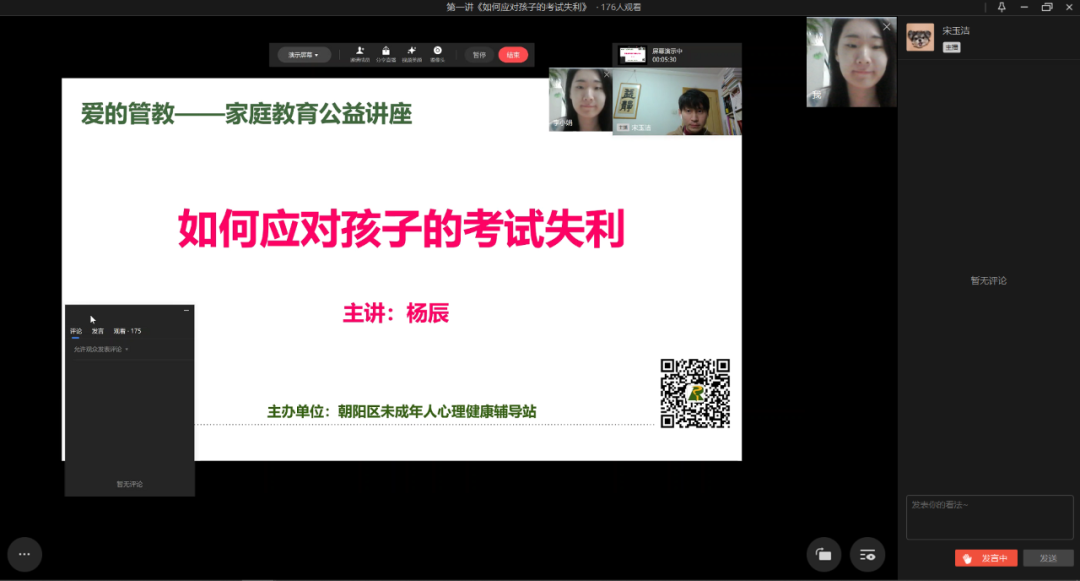The image size is (1080, 581).
Task: Toggle the comment list visibility eye icon
Action: point(867,554)
